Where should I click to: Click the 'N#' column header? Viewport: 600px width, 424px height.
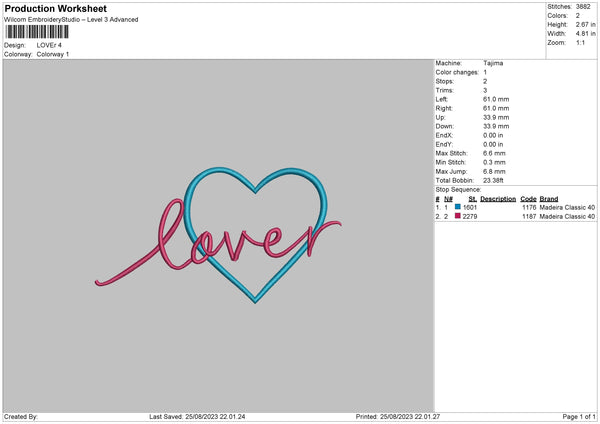(448, 198)
